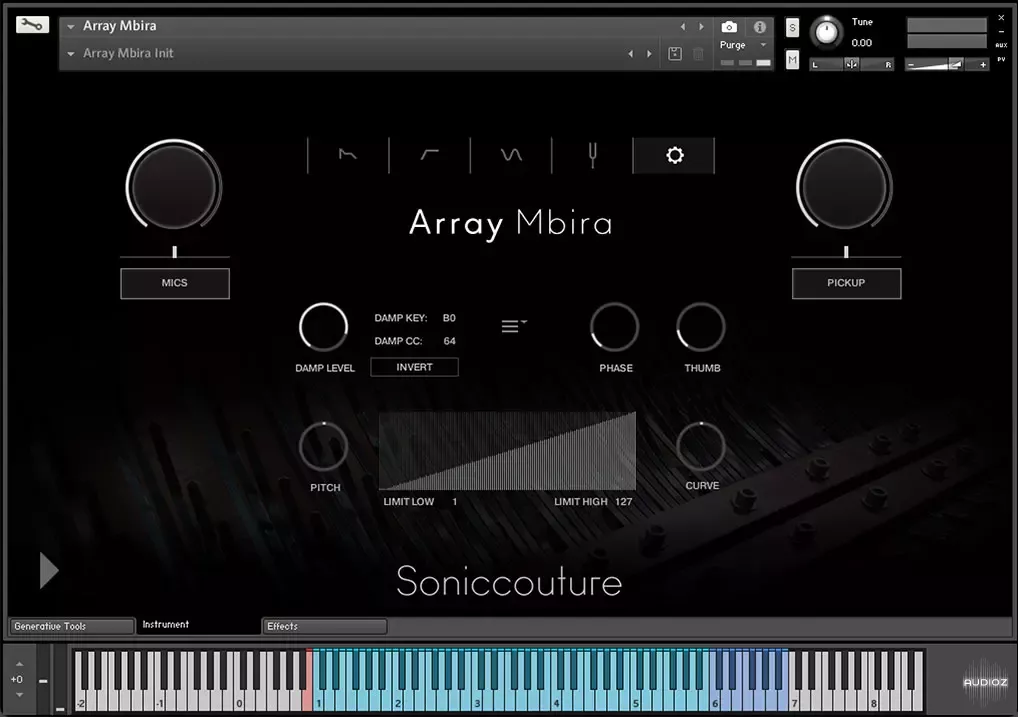Go to next instrument arrow
This screenshot has width=1018, height=717.
(x=701, y=27)
